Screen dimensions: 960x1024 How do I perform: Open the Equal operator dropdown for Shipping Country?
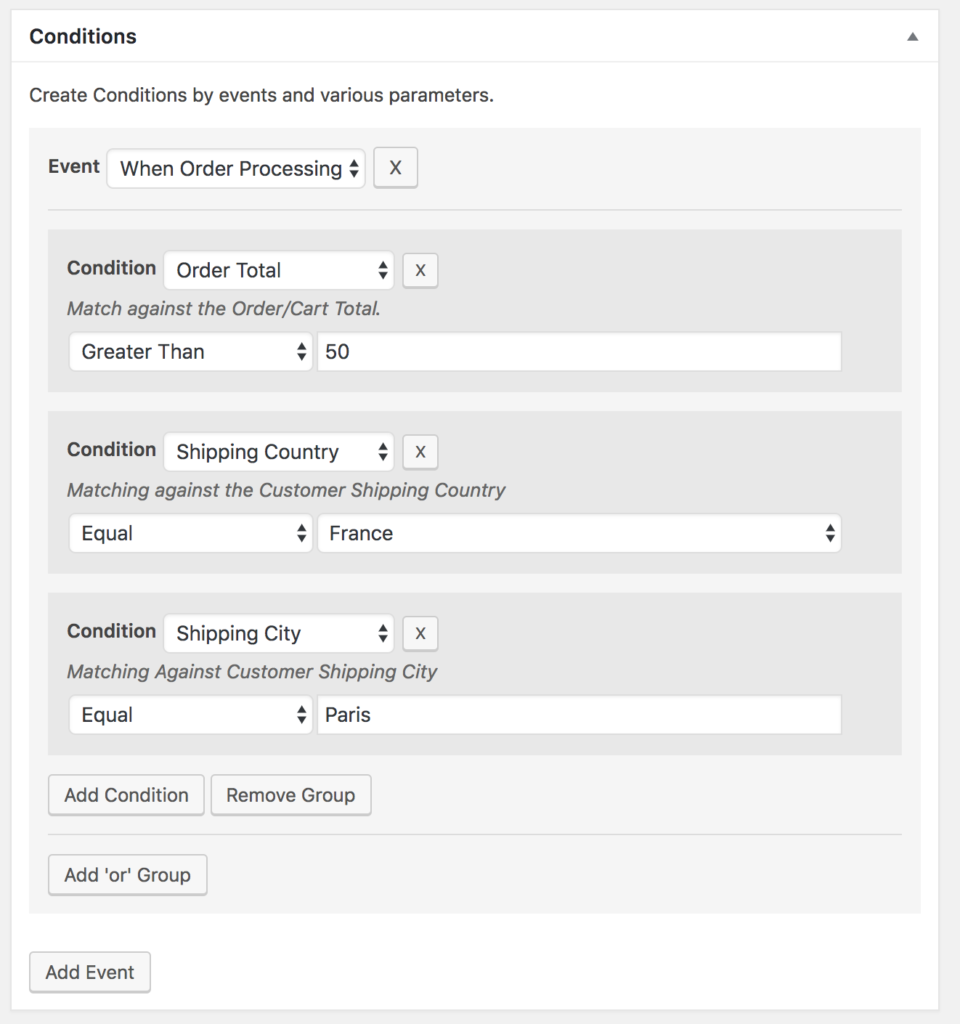(190, 534)
